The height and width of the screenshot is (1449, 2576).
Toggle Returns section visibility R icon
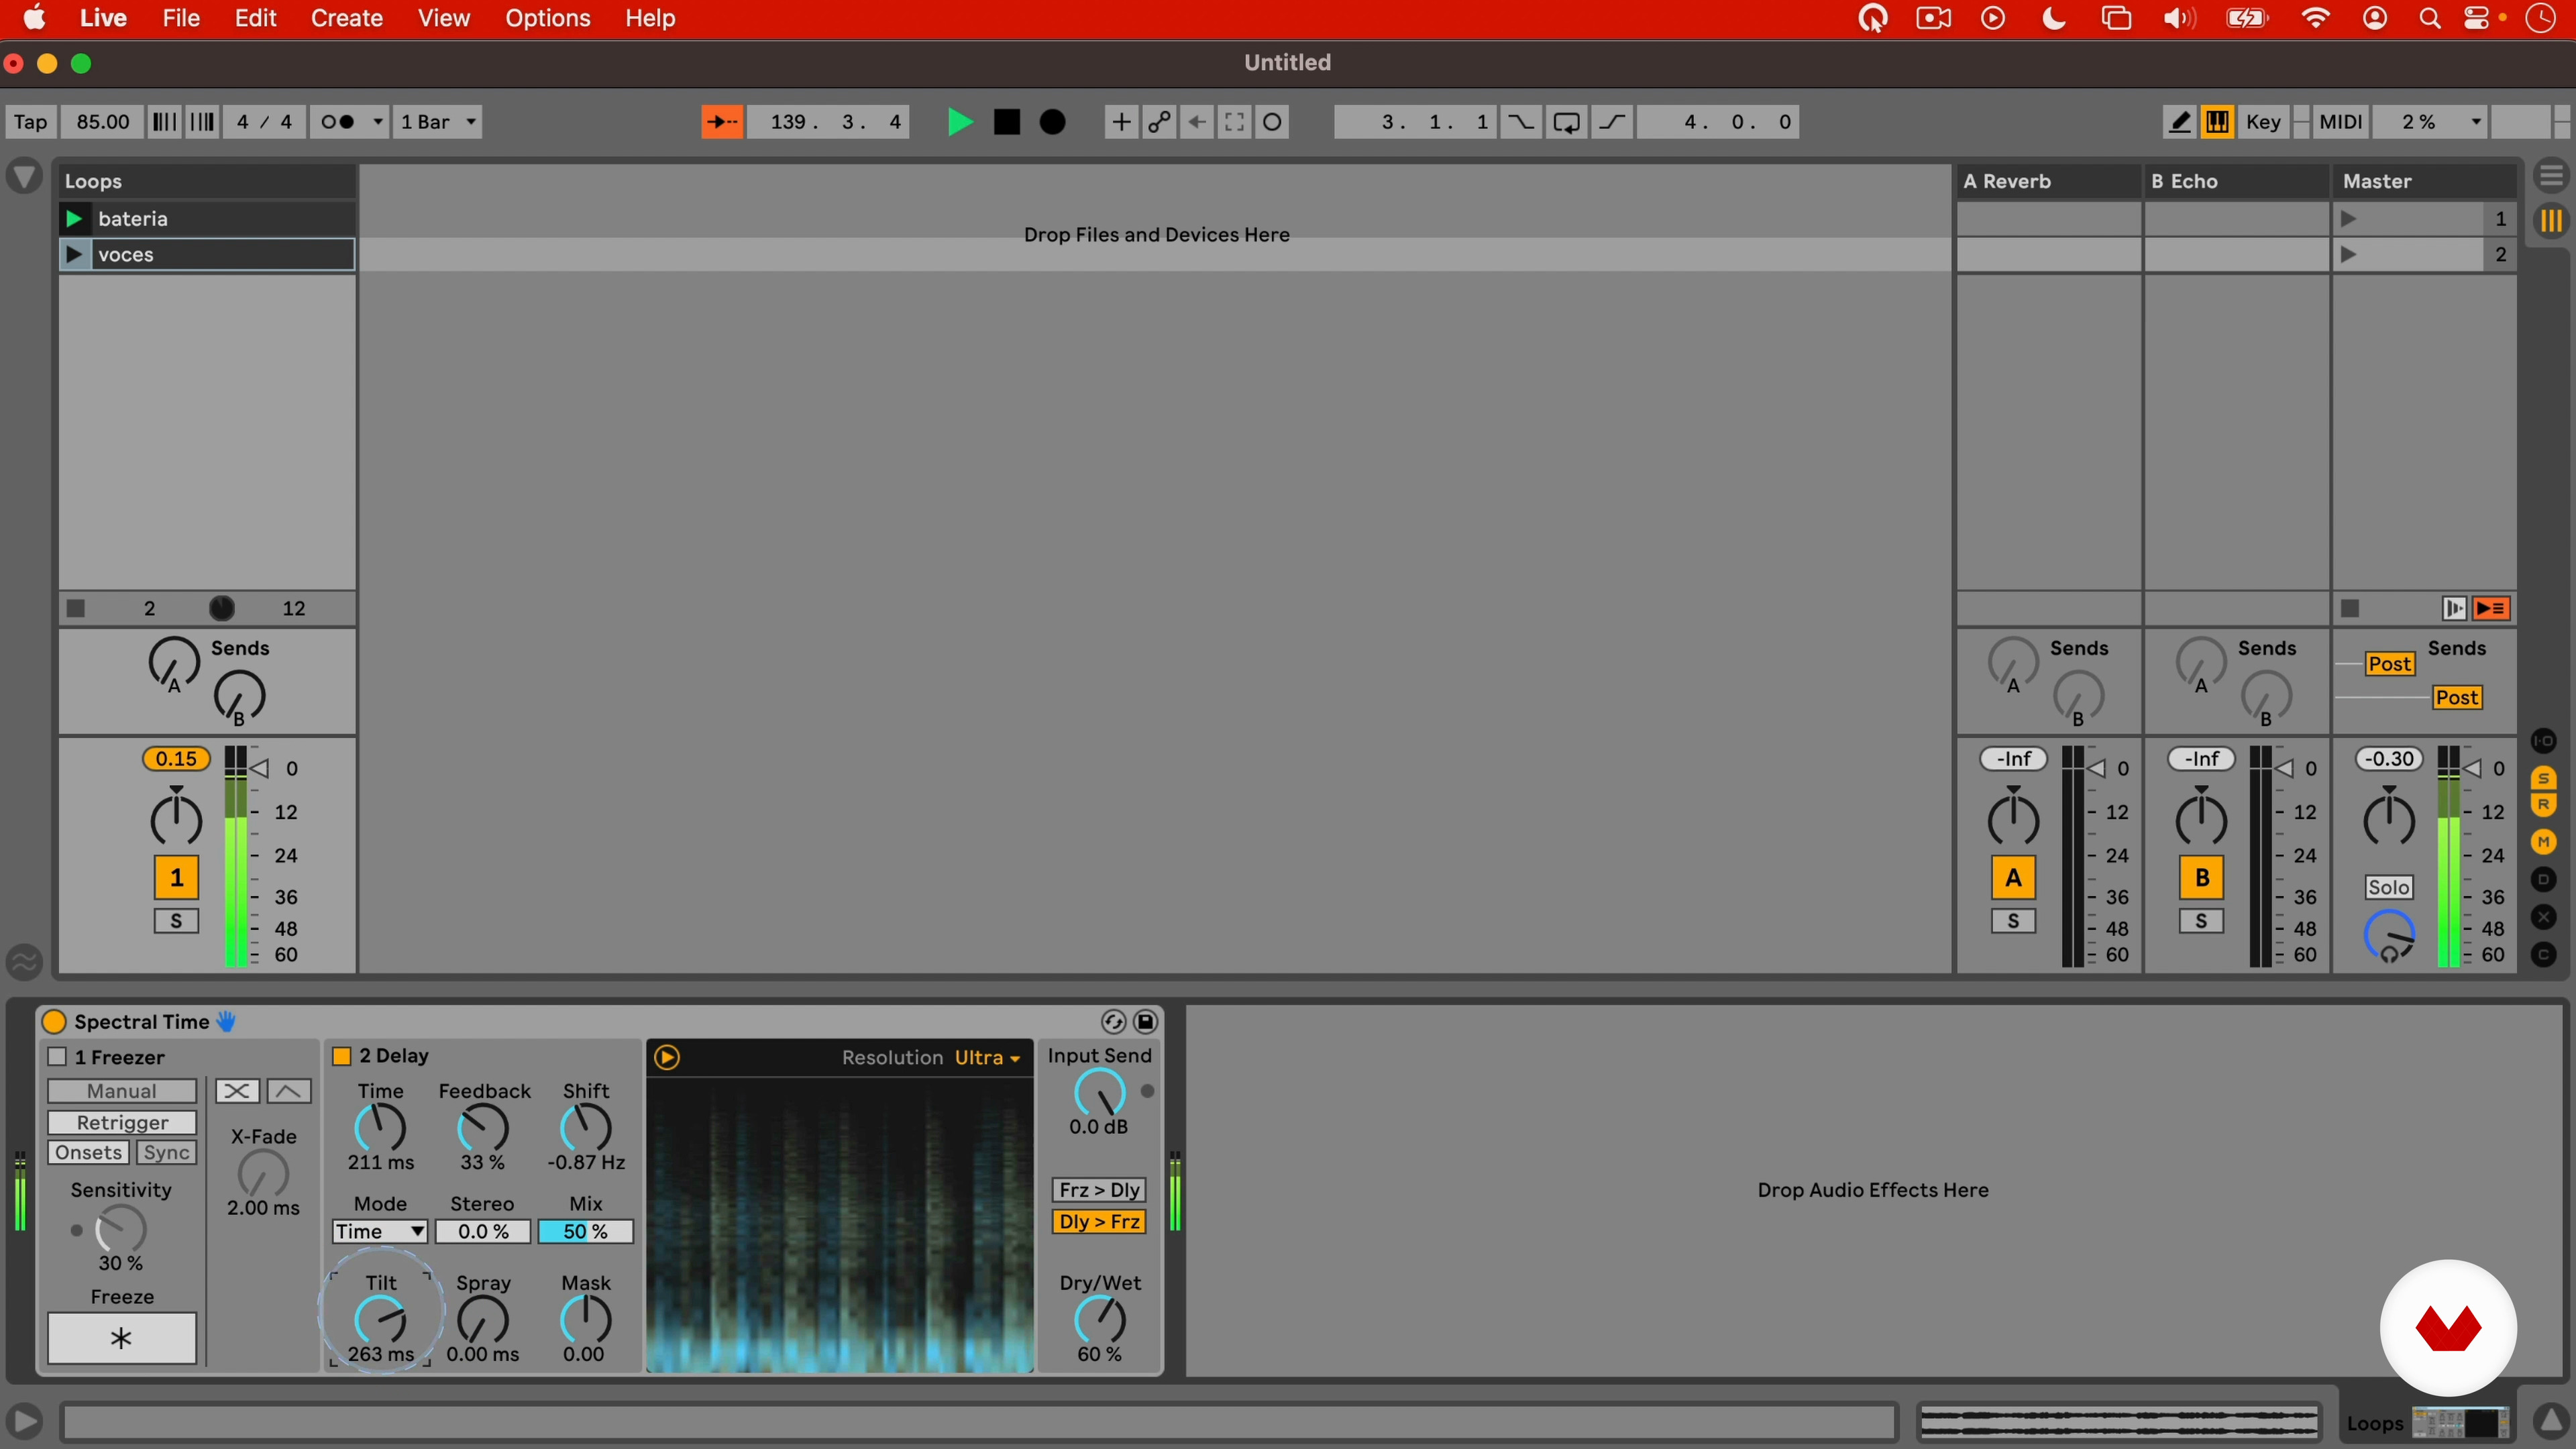2543,804
